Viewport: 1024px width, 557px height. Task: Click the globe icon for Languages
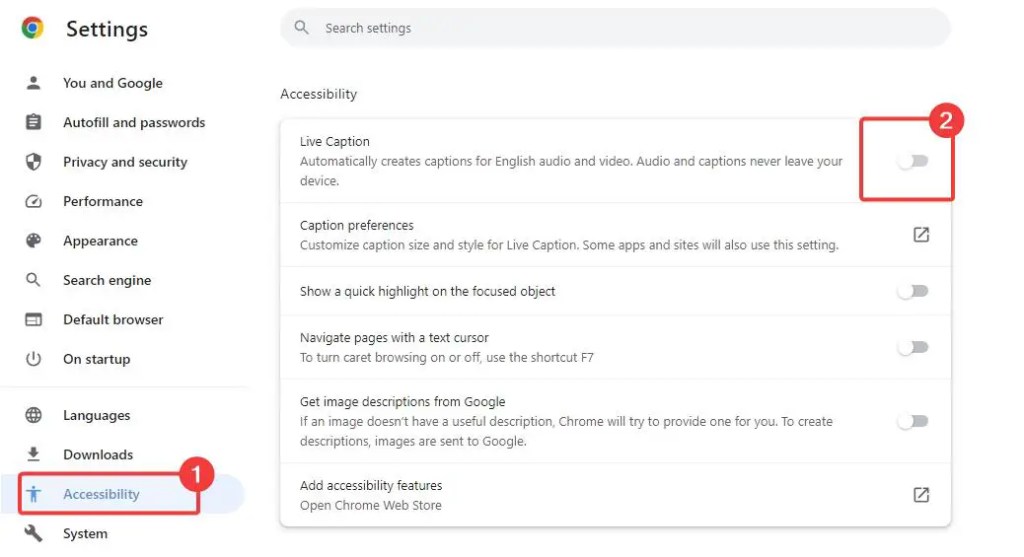click(x=33, y=415)
